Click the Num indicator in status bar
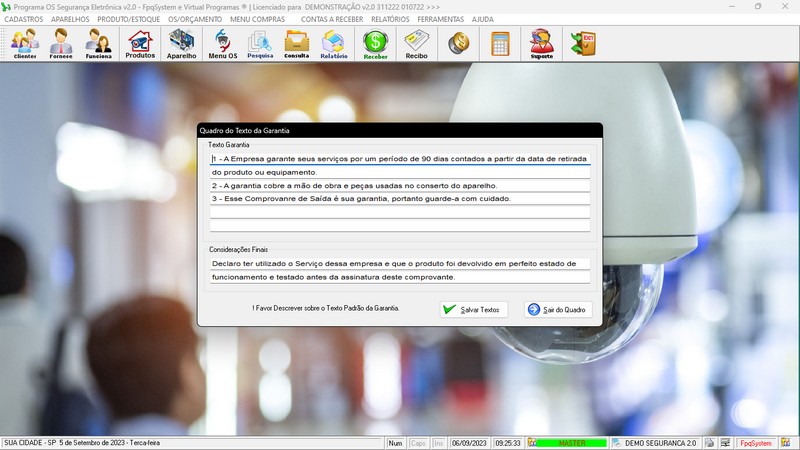The height and width of the screenshot is (450, 800). (x=395, y=443)
